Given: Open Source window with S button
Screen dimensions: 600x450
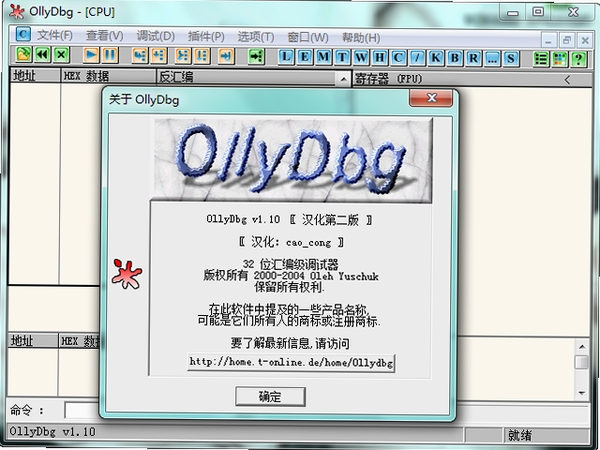Looking at the screenshot, I should [x=511, y=58].
